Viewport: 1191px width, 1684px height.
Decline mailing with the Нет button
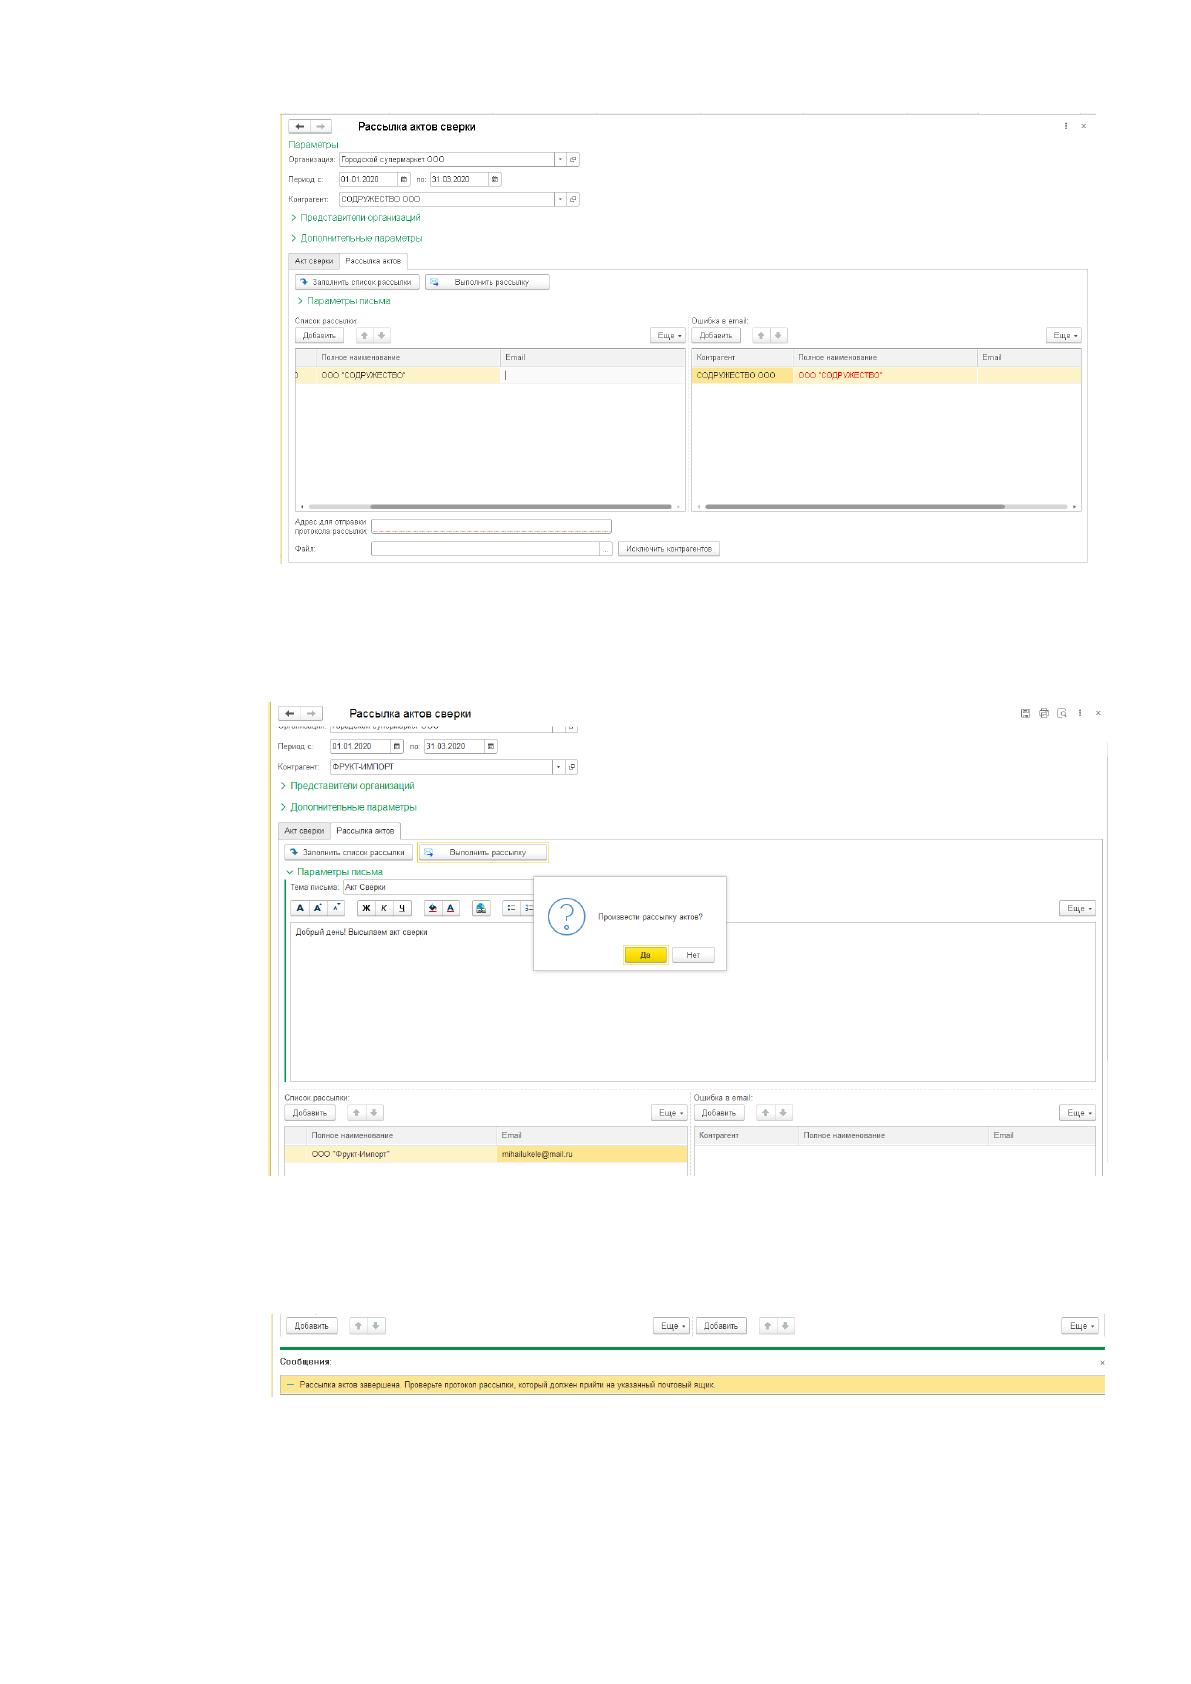pos(693,955)
